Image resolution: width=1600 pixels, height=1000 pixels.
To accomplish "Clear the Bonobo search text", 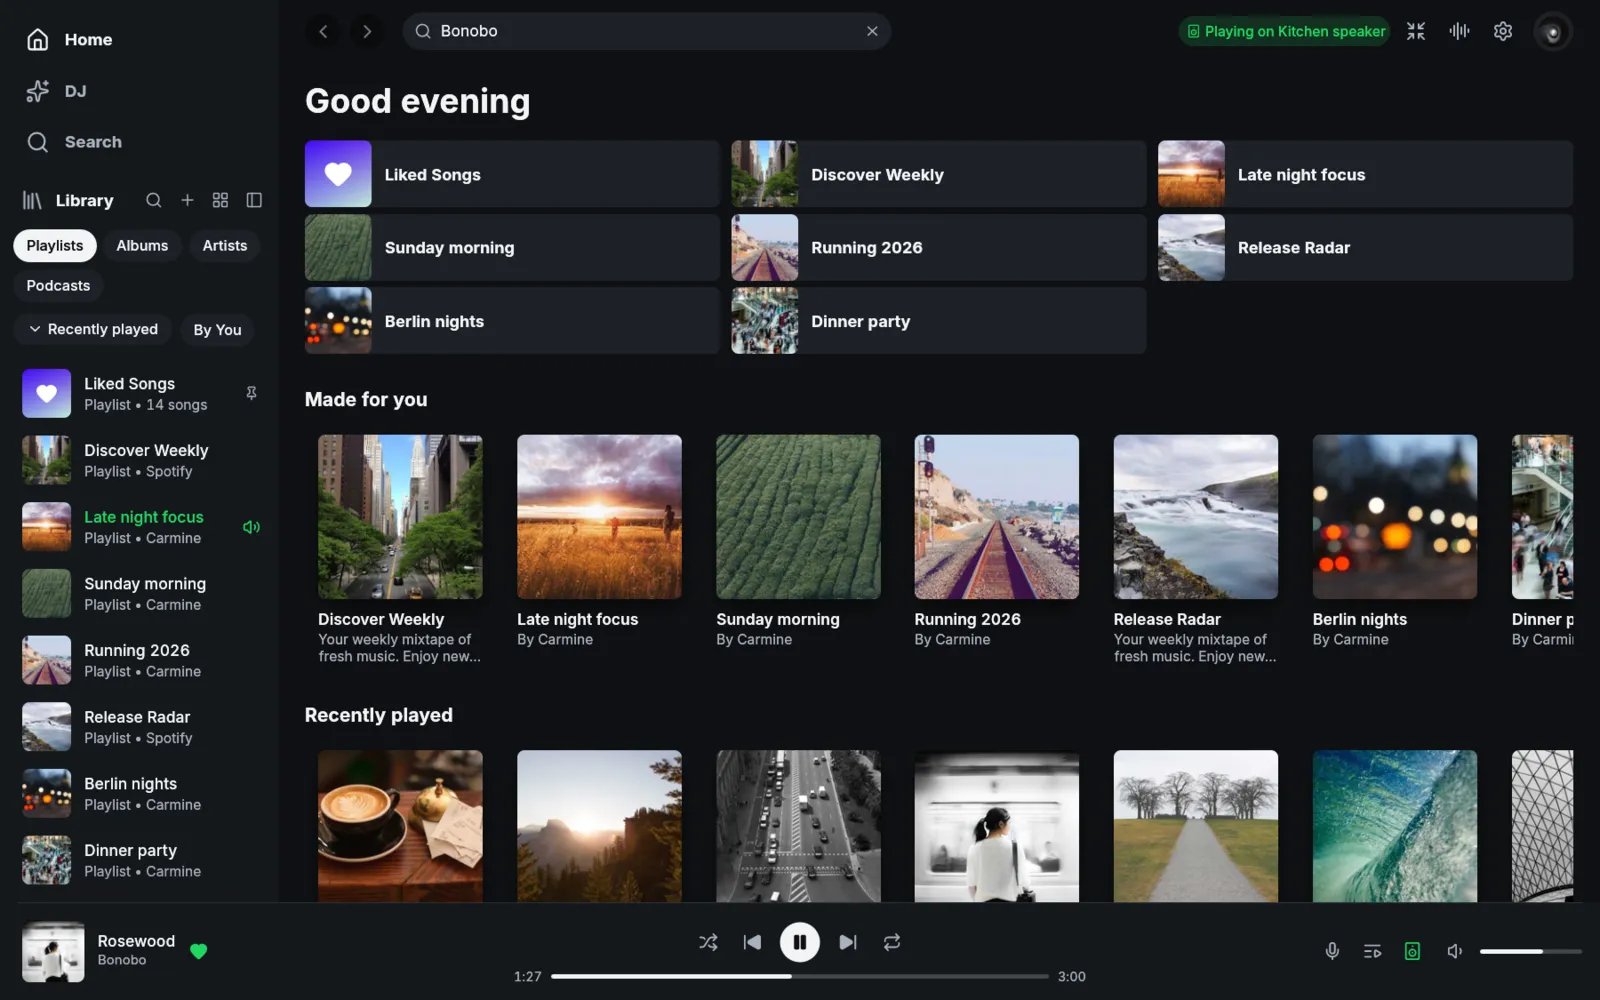I will tap(872, 31).
